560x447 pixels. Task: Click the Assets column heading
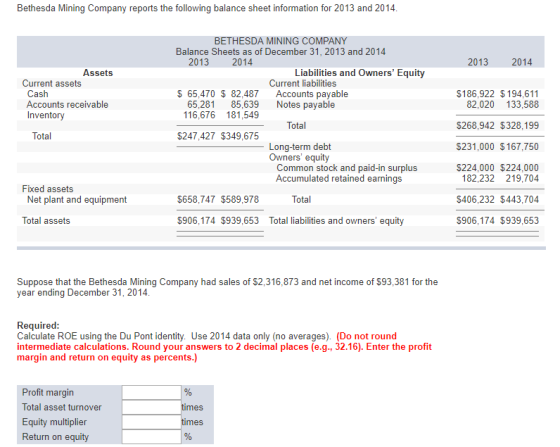pyautogui.click(x=98, y=73)
